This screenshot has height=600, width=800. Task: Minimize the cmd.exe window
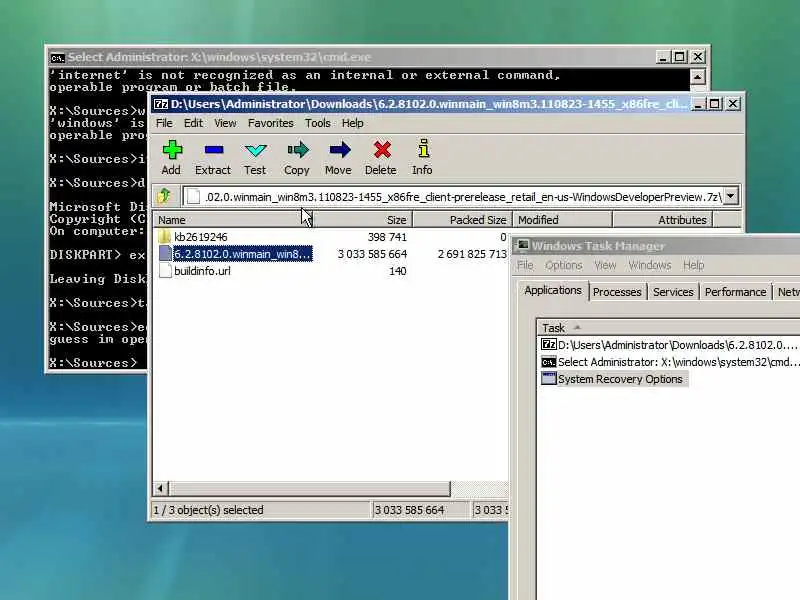coord(662,57)
